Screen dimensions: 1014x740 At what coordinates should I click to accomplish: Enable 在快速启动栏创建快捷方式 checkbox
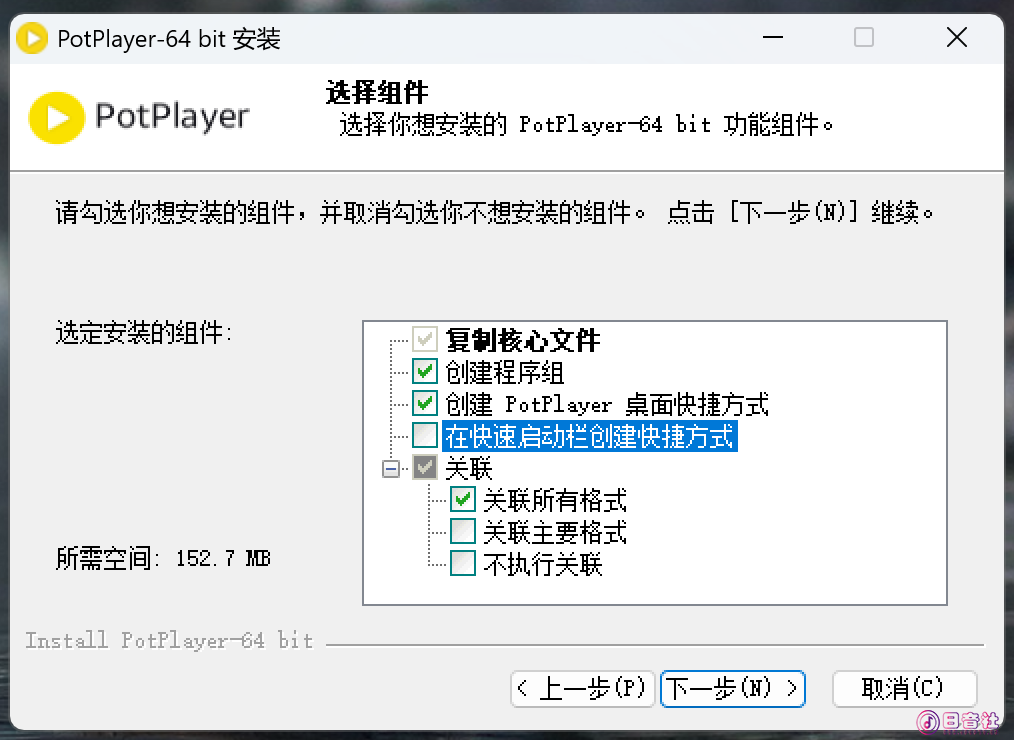424,436
